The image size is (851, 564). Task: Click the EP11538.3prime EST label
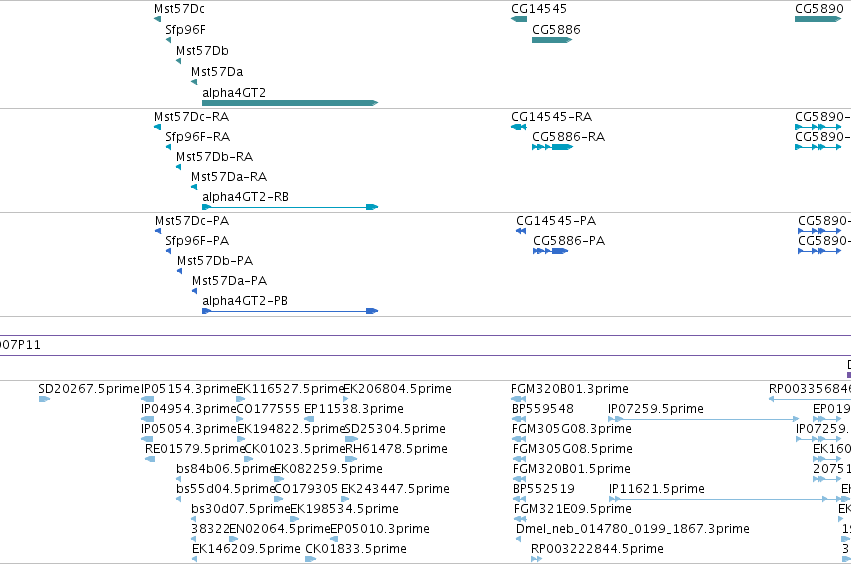click(353, 409)
